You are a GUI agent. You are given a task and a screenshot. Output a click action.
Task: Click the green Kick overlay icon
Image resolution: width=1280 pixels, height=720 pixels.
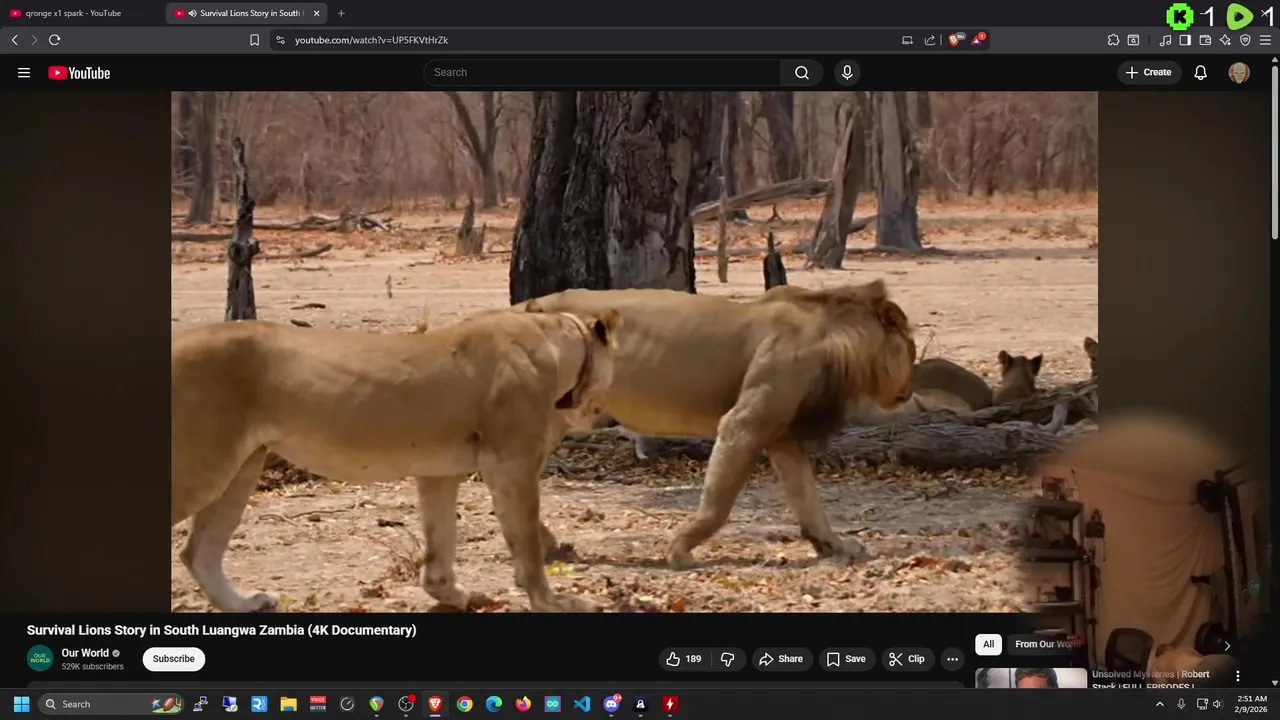1180,16
